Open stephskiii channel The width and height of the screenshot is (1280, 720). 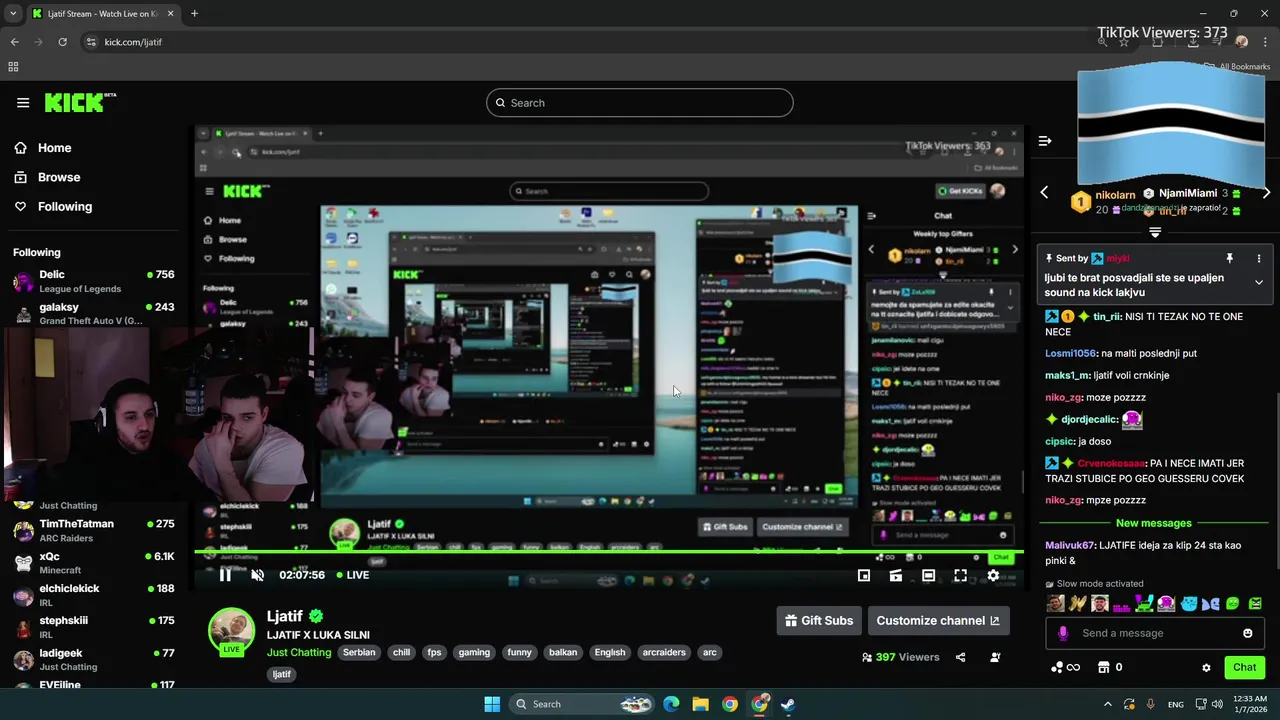(x=93, y=627)
